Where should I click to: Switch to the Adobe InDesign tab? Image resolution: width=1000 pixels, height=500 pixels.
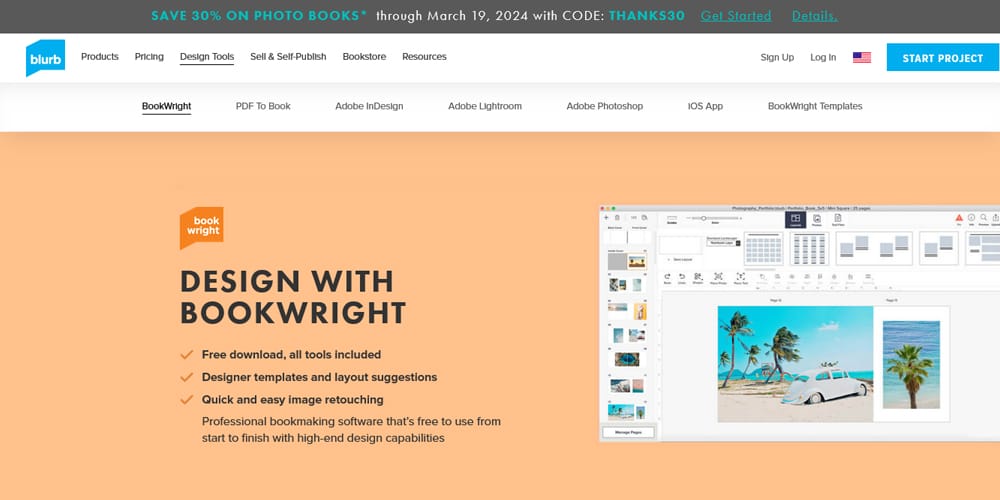click(370, 106)
